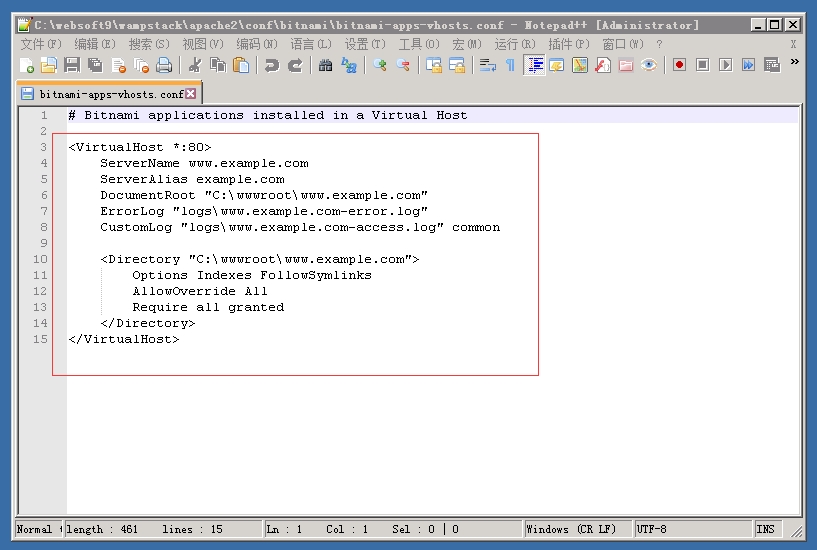Image resolution: width=817 pixels, height=550 pixels.
Task: Toggle the indent guide button
Action: pyautogui.click(x=534, y=65)
